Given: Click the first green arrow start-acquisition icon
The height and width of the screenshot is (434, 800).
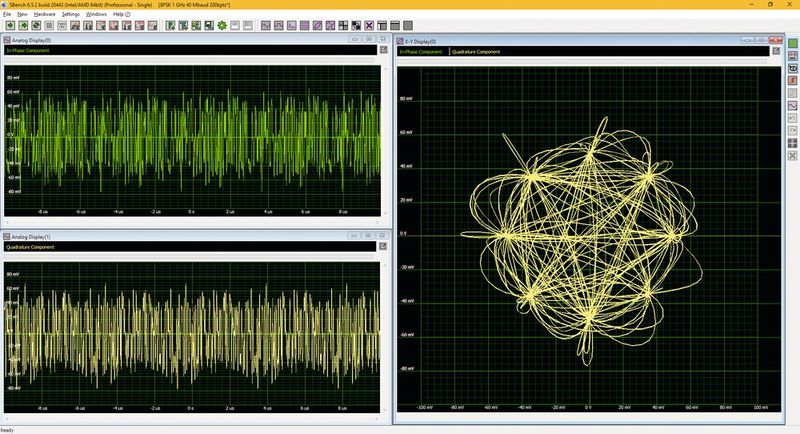Looking at the screenshot, I should 10,25.
